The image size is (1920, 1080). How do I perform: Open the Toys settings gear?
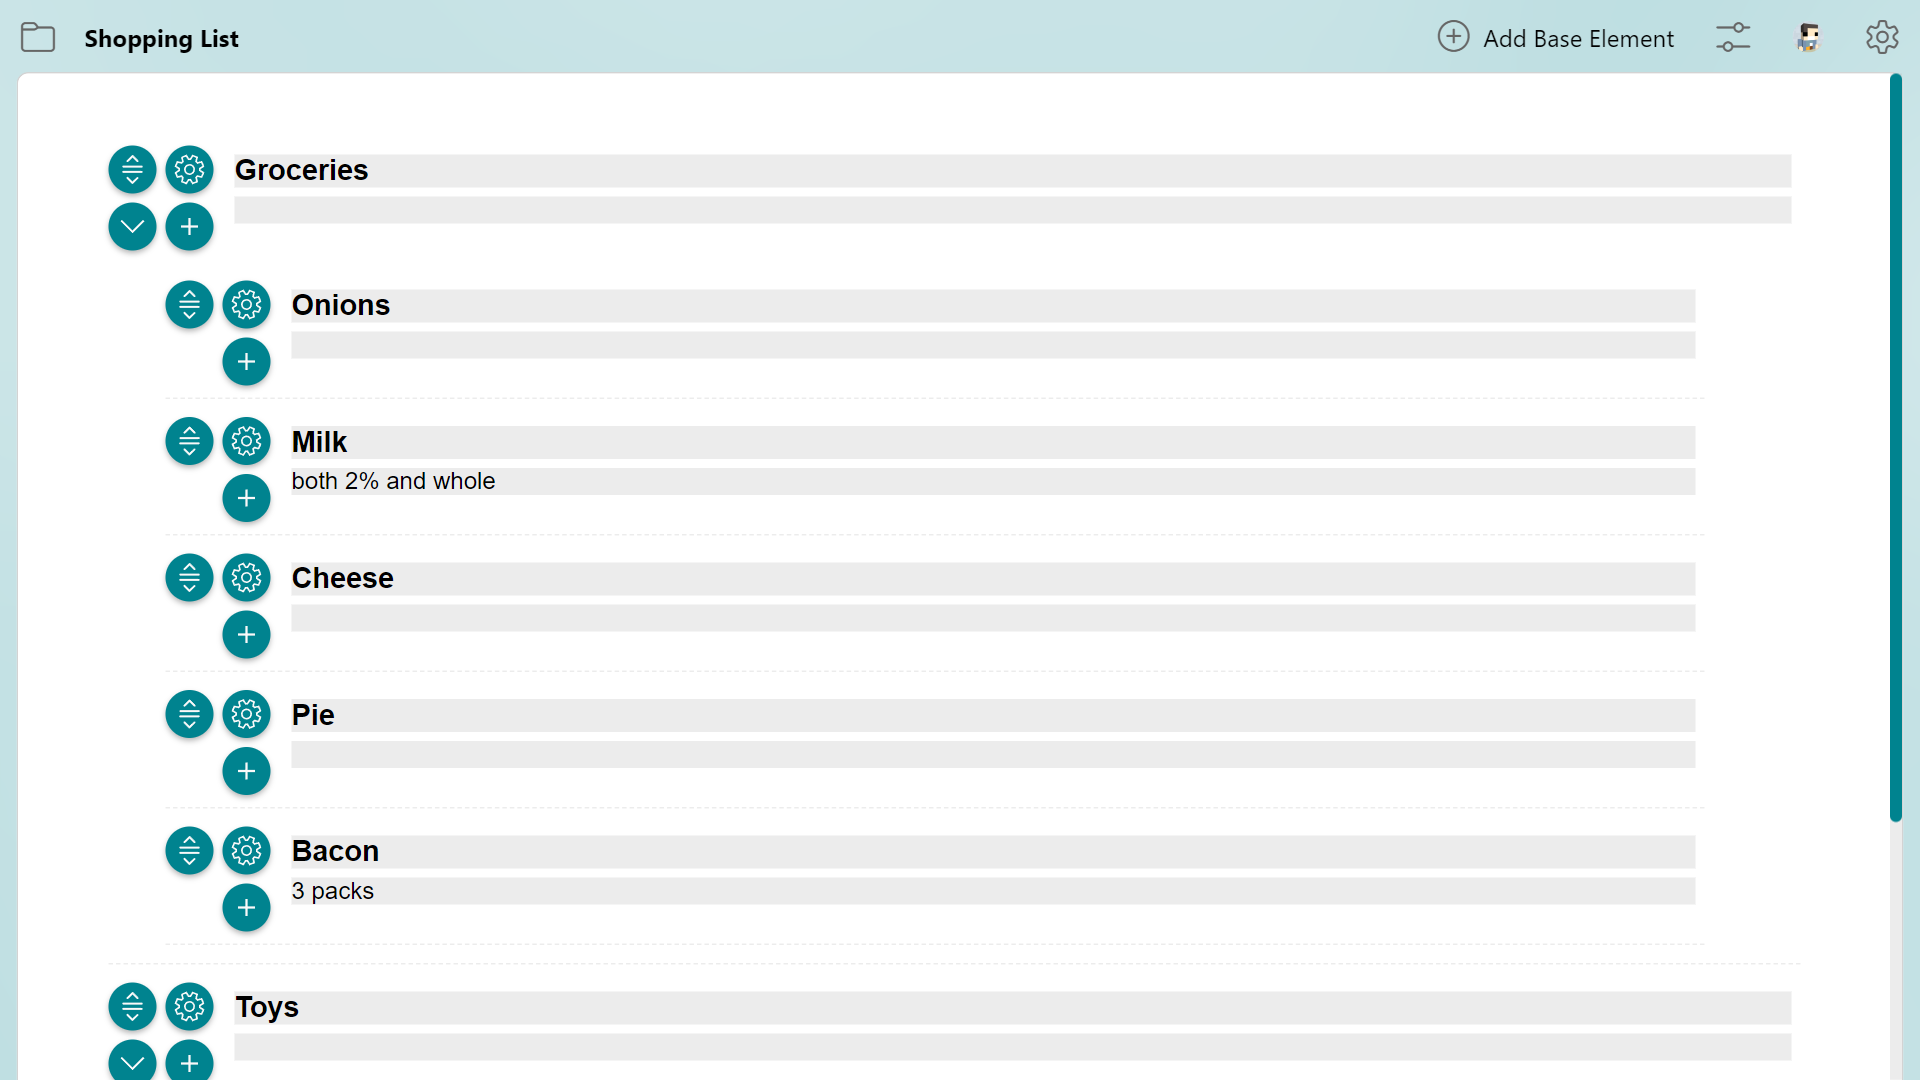(189, 1007)
